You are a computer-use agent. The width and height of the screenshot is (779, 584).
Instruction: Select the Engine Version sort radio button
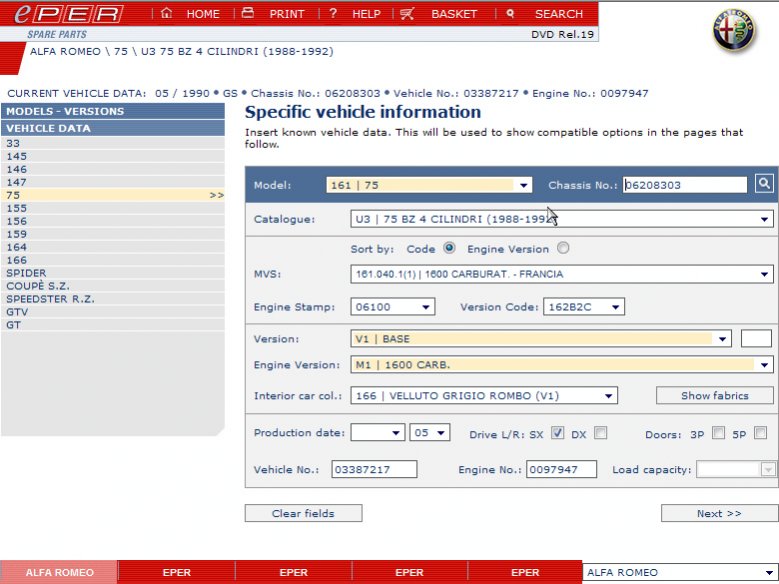(563, 249)
